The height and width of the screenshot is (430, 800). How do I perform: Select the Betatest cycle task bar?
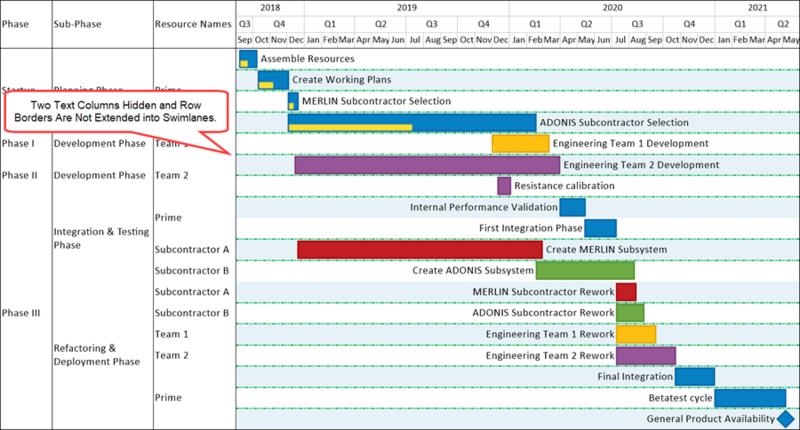750,398
